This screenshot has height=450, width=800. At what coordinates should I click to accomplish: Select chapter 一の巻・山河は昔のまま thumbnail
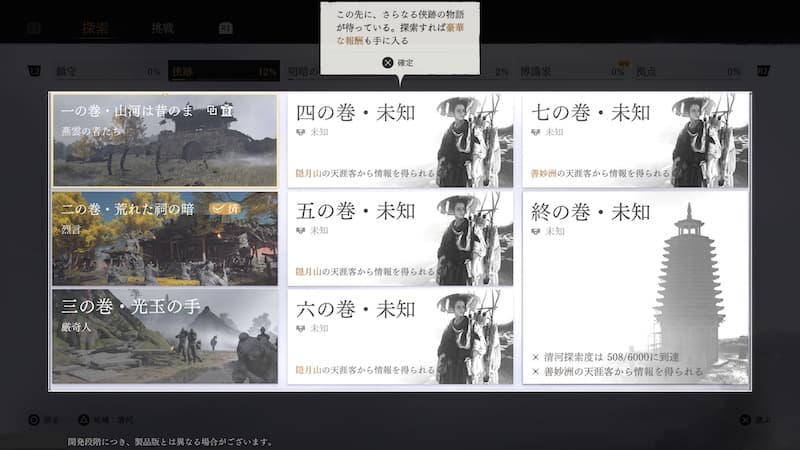tap(165, 140)
